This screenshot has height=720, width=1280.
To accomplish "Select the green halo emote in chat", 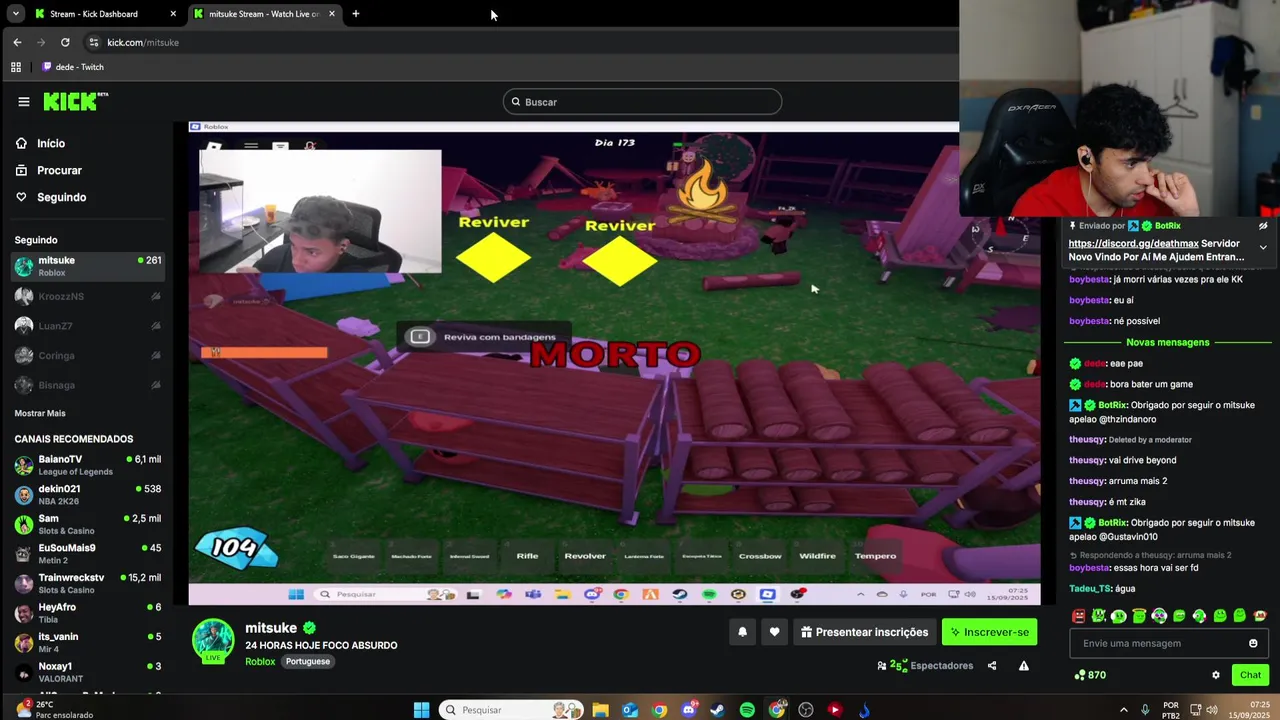I will pyautogui.click(x=1139, y=616).
